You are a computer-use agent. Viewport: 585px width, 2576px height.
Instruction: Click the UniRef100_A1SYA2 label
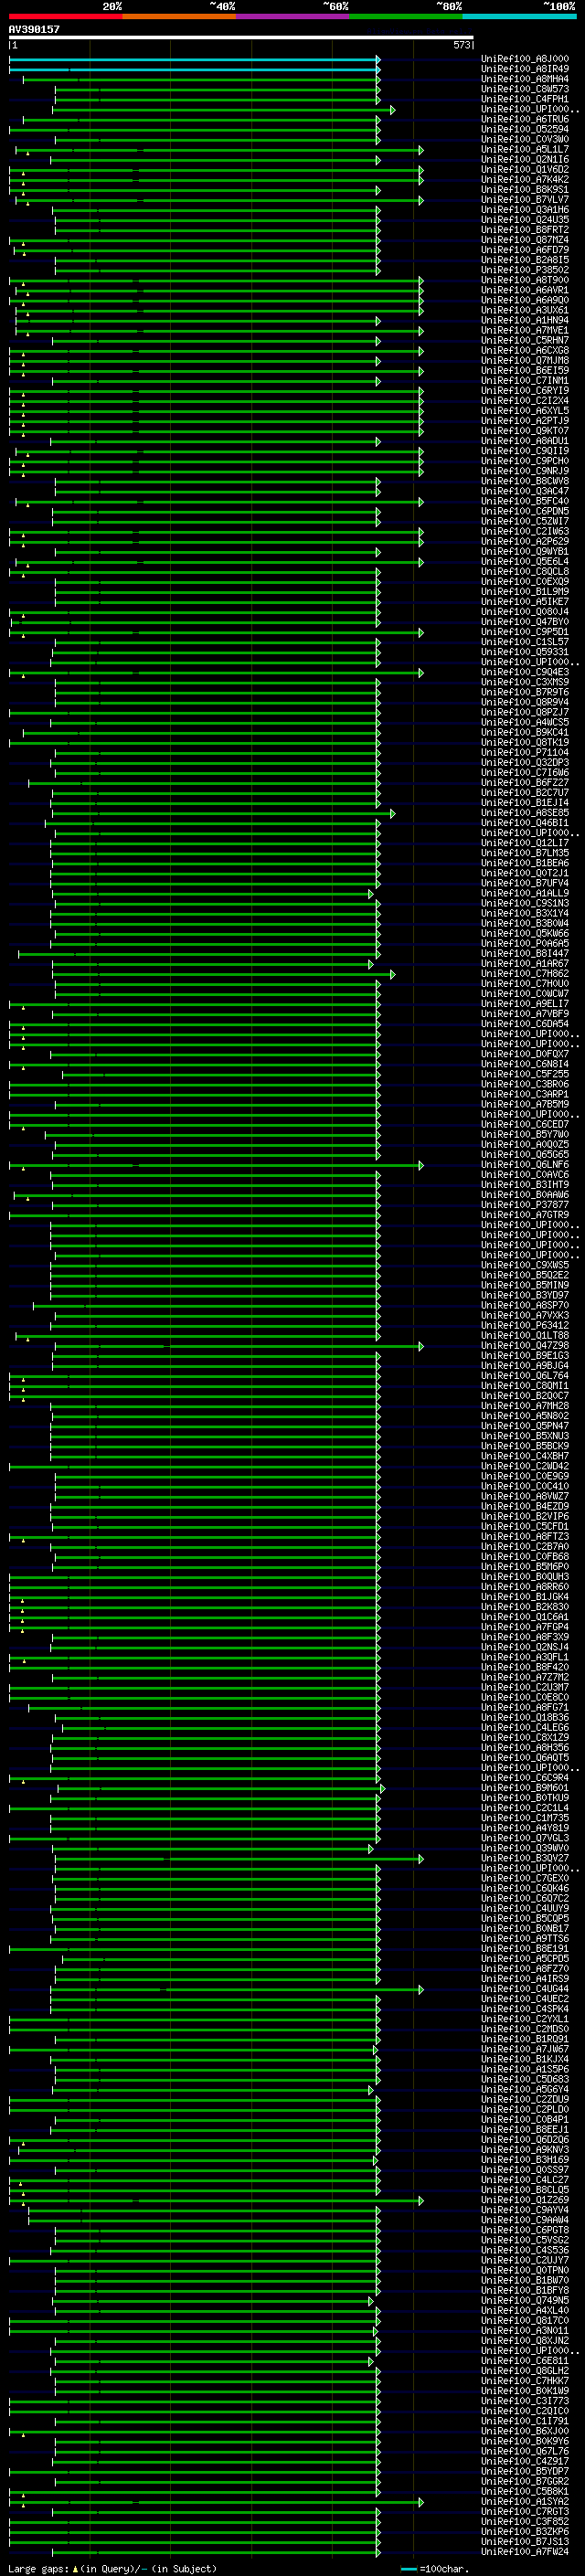pos(525,2500)
